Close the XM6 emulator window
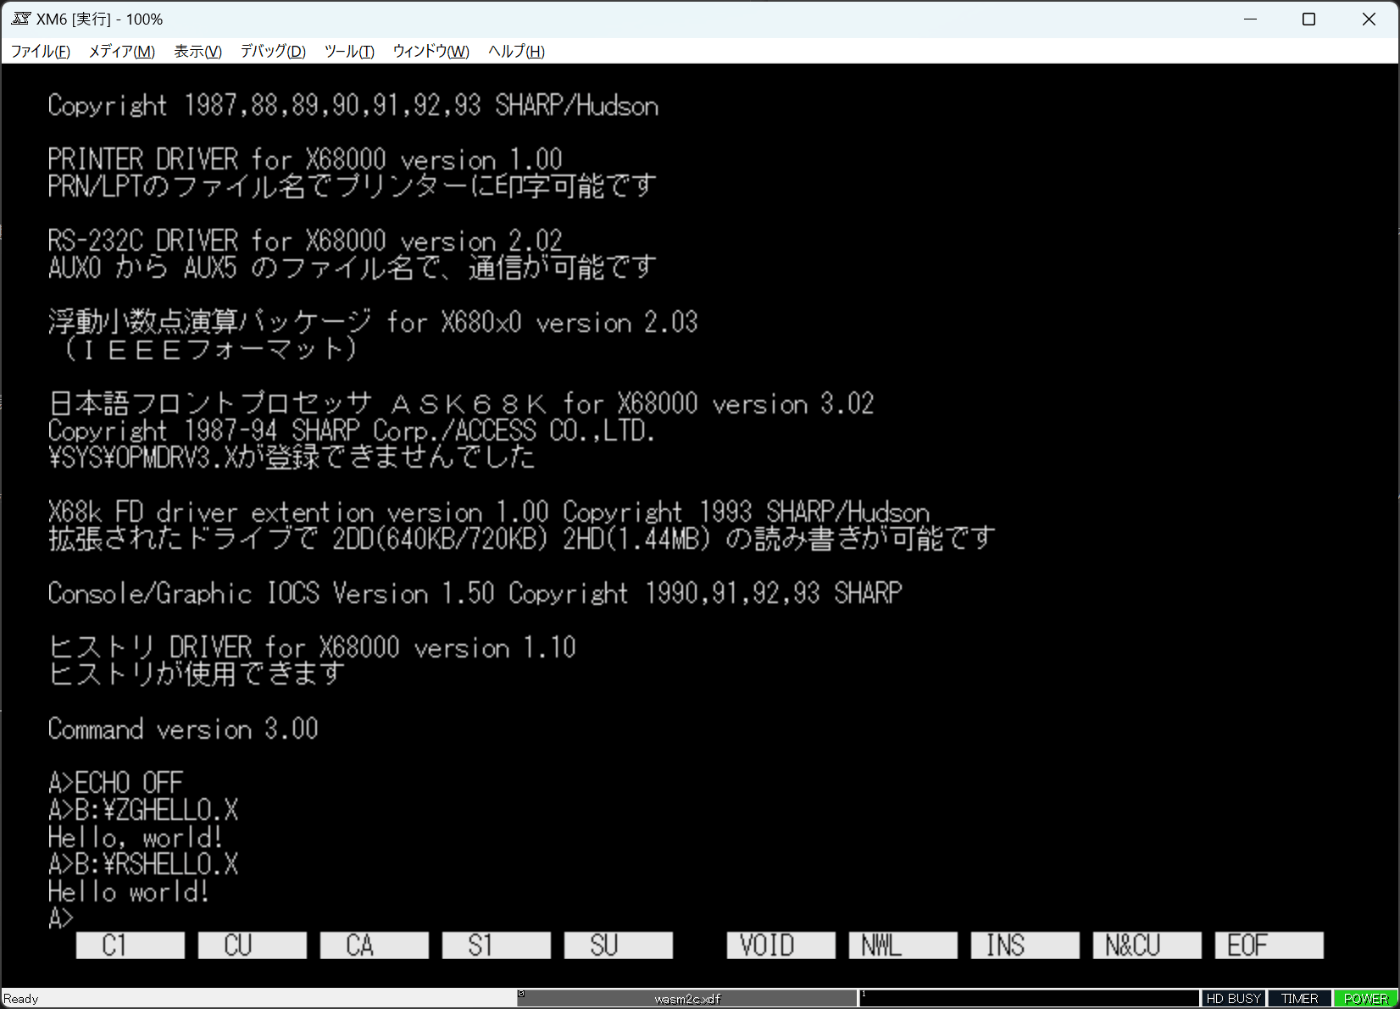This screenshot has width=1400, height=1009. [x=1369, y=19]
